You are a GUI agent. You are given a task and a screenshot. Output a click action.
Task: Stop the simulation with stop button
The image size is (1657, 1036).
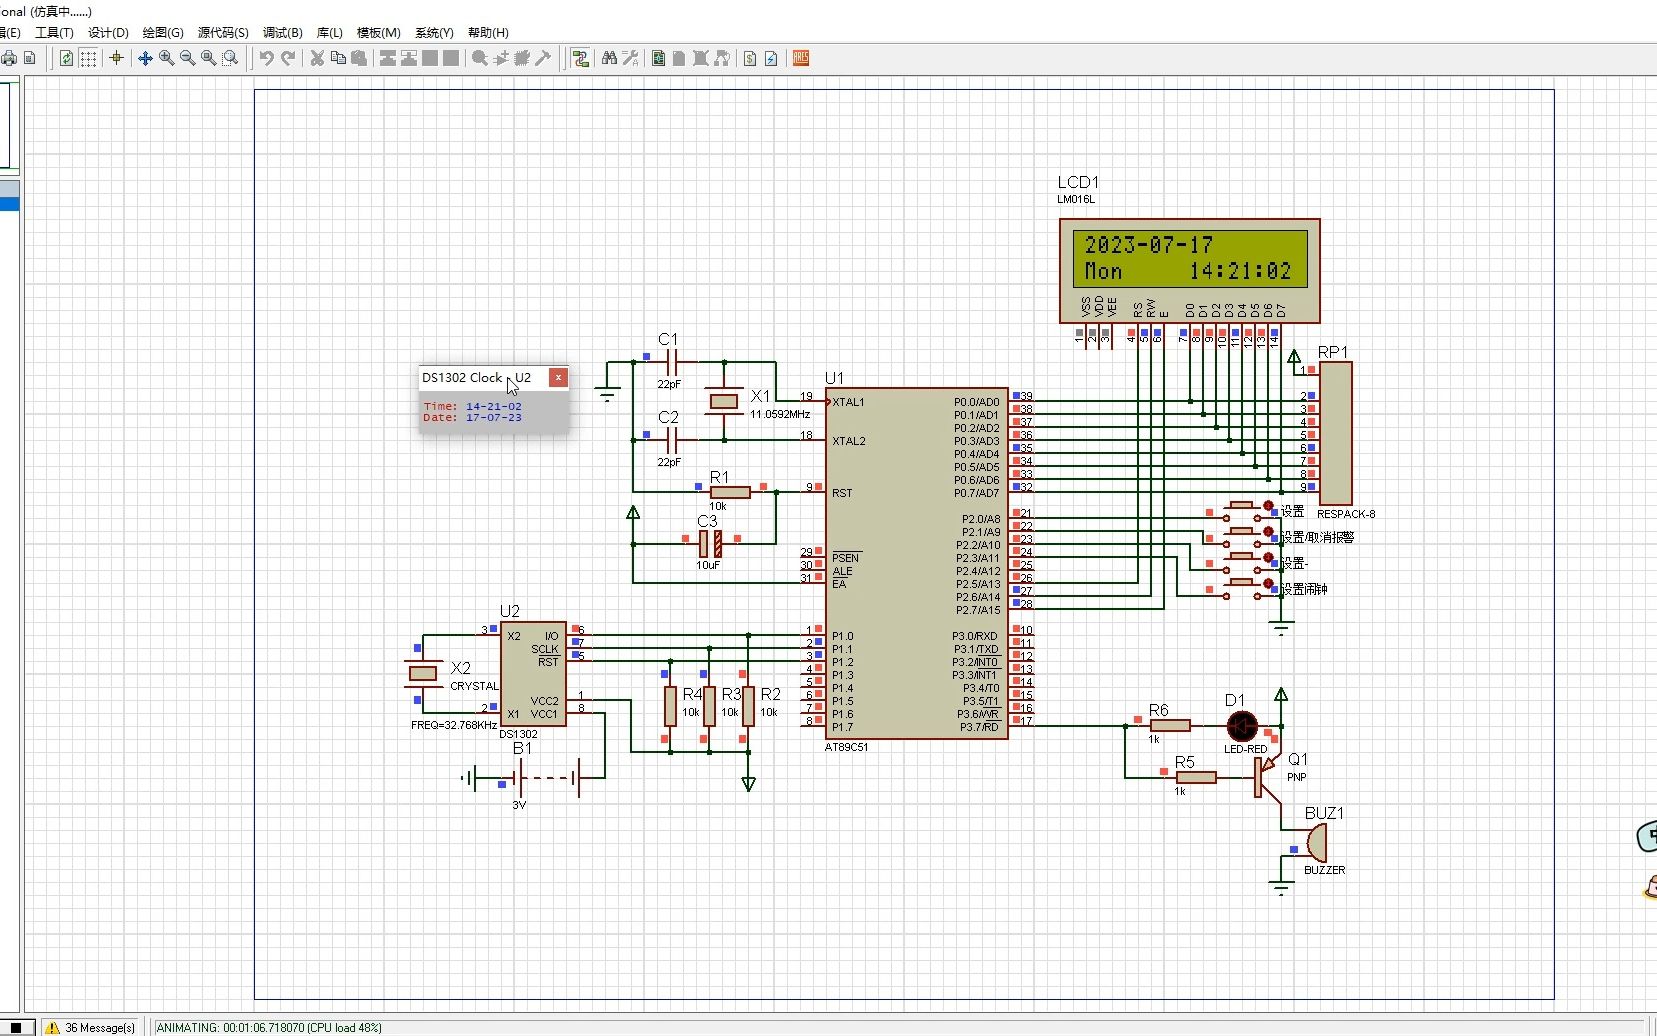click(x=16, y=1027)
